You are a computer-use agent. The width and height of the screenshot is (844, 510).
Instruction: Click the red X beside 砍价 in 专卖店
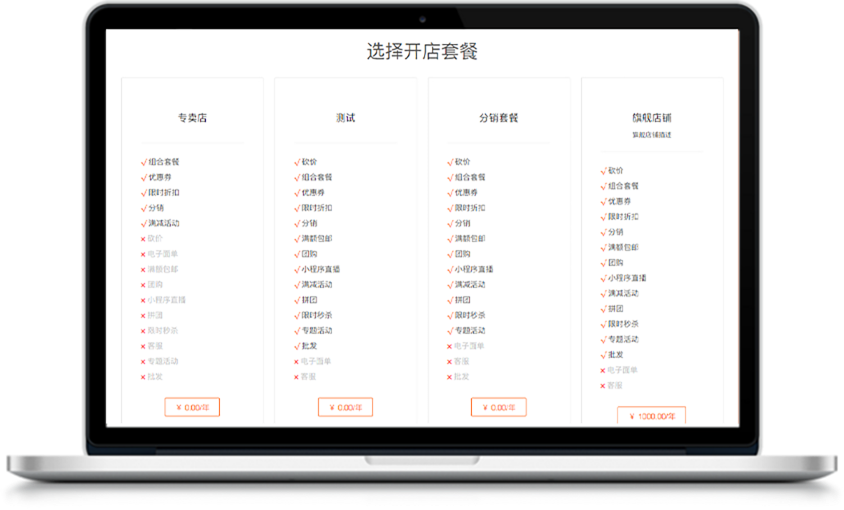(143, 239)
